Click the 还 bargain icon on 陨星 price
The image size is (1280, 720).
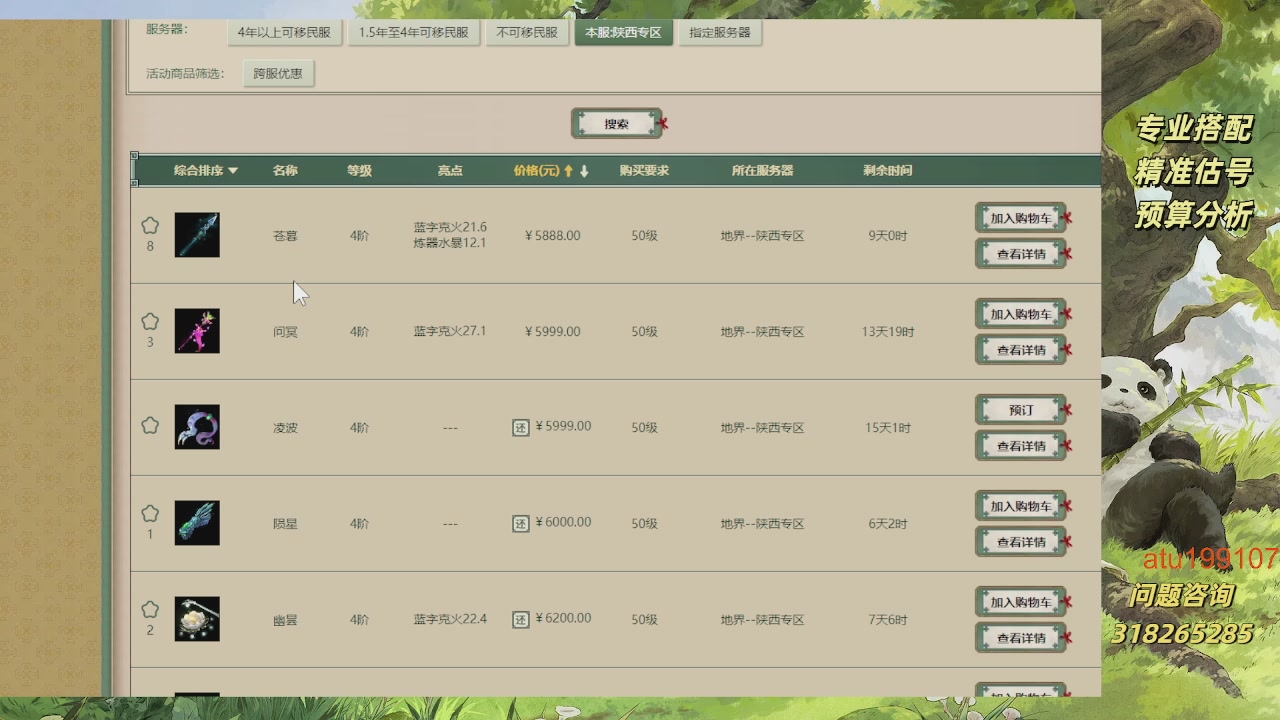pyautogui.click(x=521, y=524)
